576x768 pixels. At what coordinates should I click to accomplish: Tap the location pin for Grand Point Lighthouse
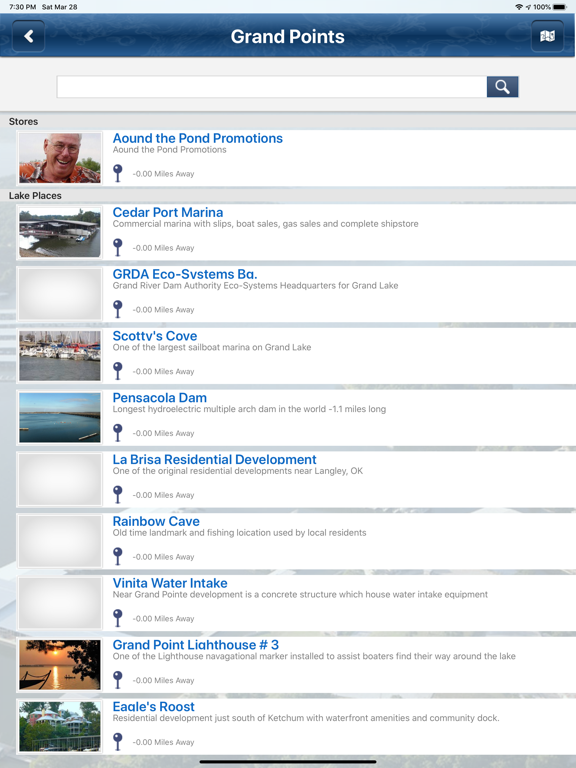(118, 679)
